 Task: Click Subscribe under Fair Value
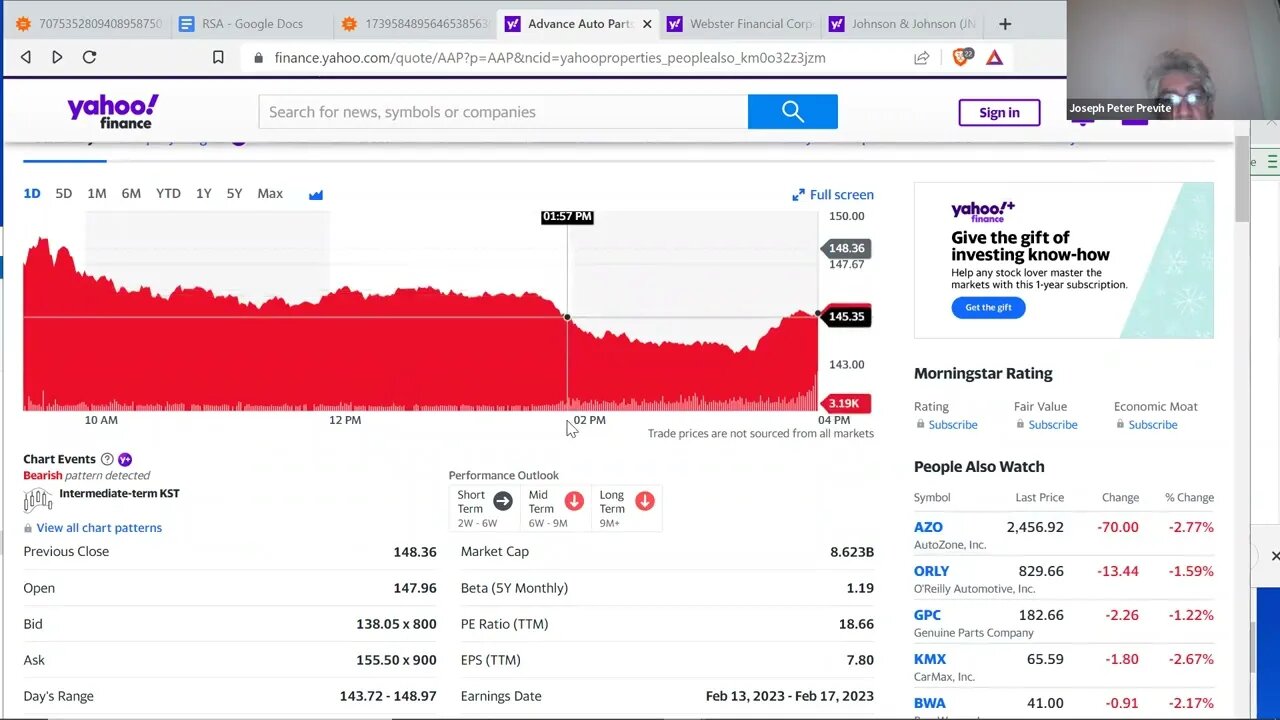coord(1053,425)
